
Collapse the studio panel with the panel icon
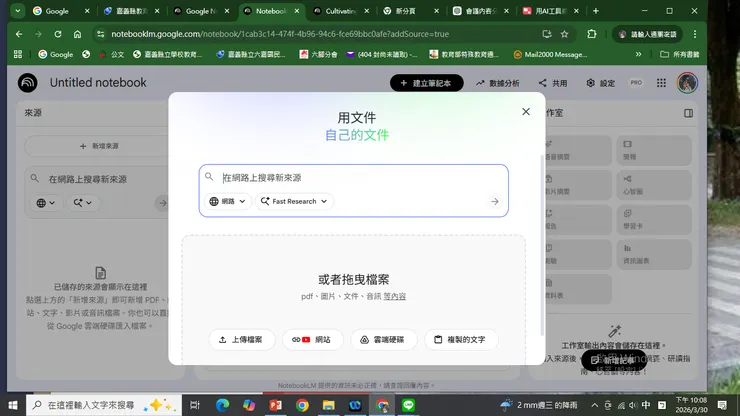pyautogui.click(x=689, y=113)
